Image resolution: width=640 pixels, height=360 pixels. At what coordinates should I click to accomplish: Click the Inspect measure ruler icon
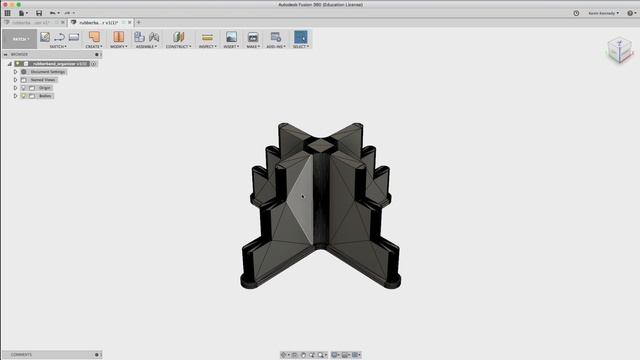coord(207,37)
